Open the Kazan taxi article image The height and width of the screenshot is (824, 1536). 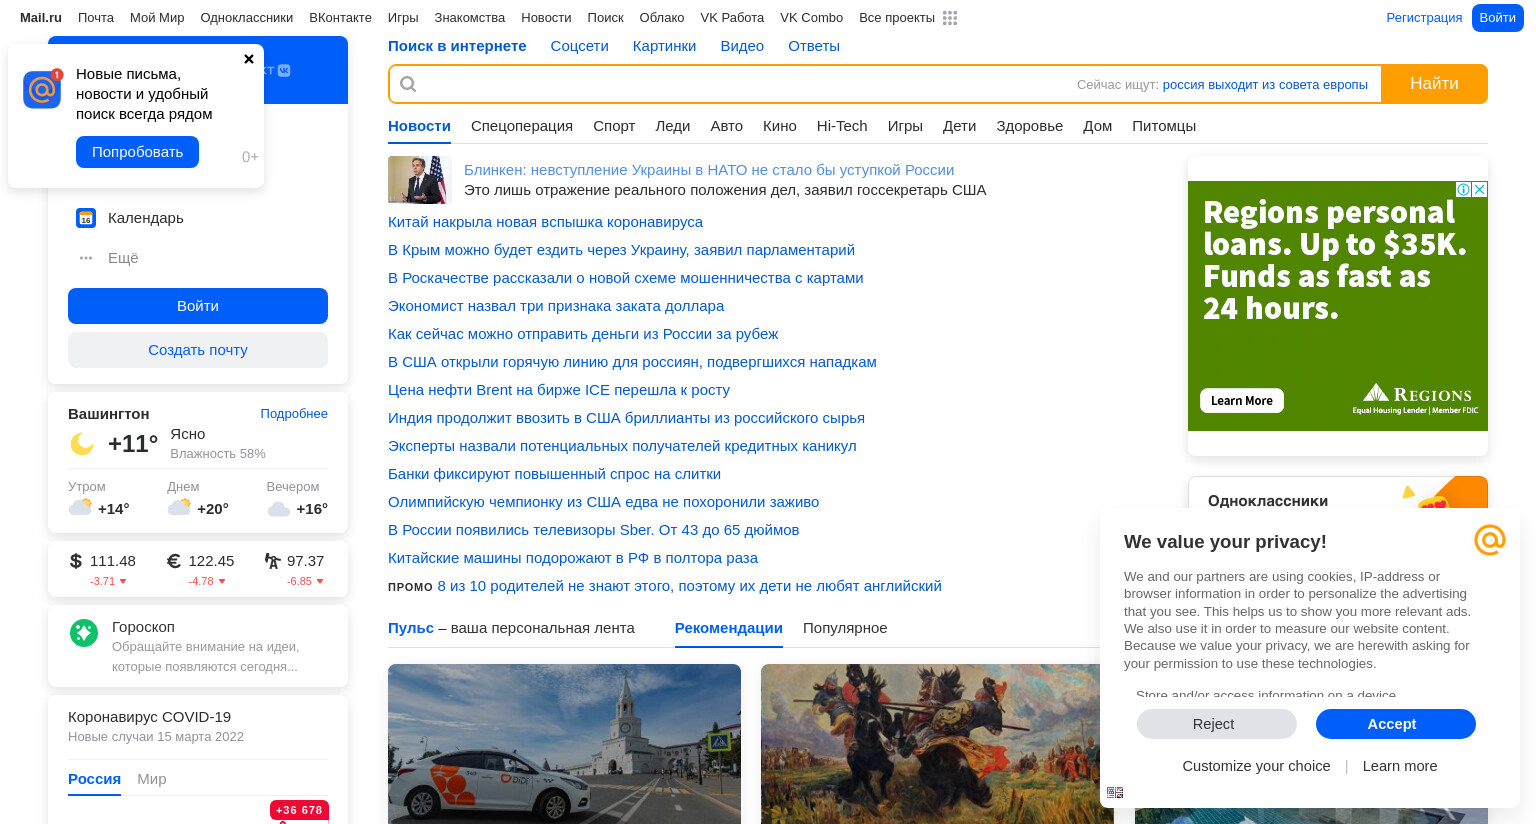(x=564, y=744)
